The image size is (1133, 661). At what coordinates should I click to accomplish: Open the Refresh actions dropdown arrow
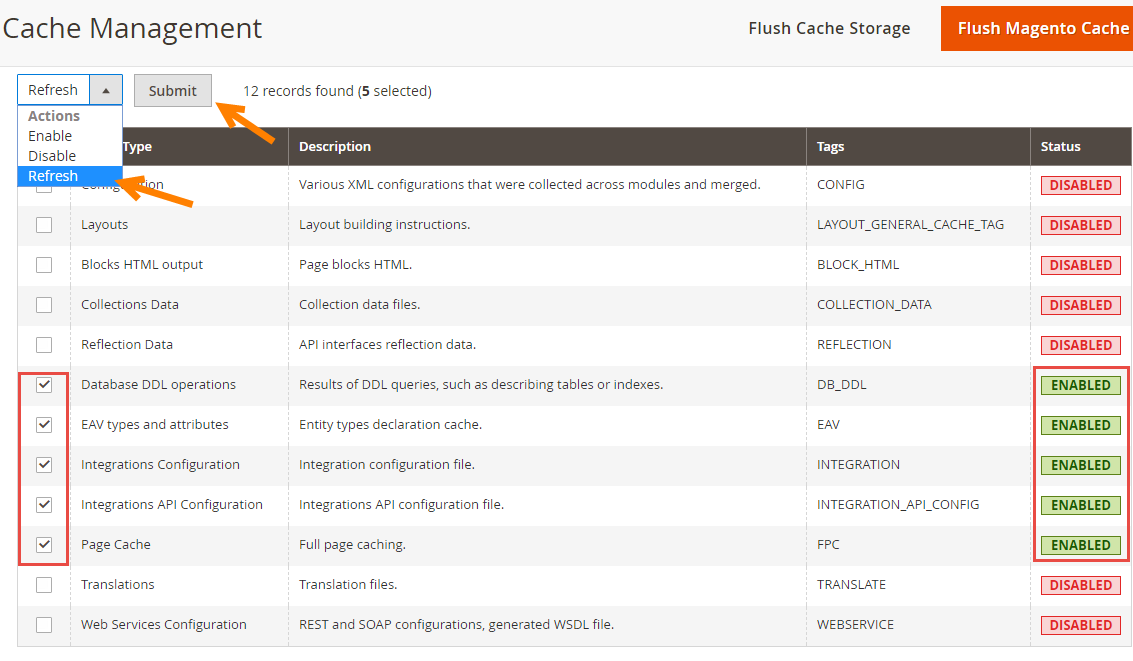point(106,90)
